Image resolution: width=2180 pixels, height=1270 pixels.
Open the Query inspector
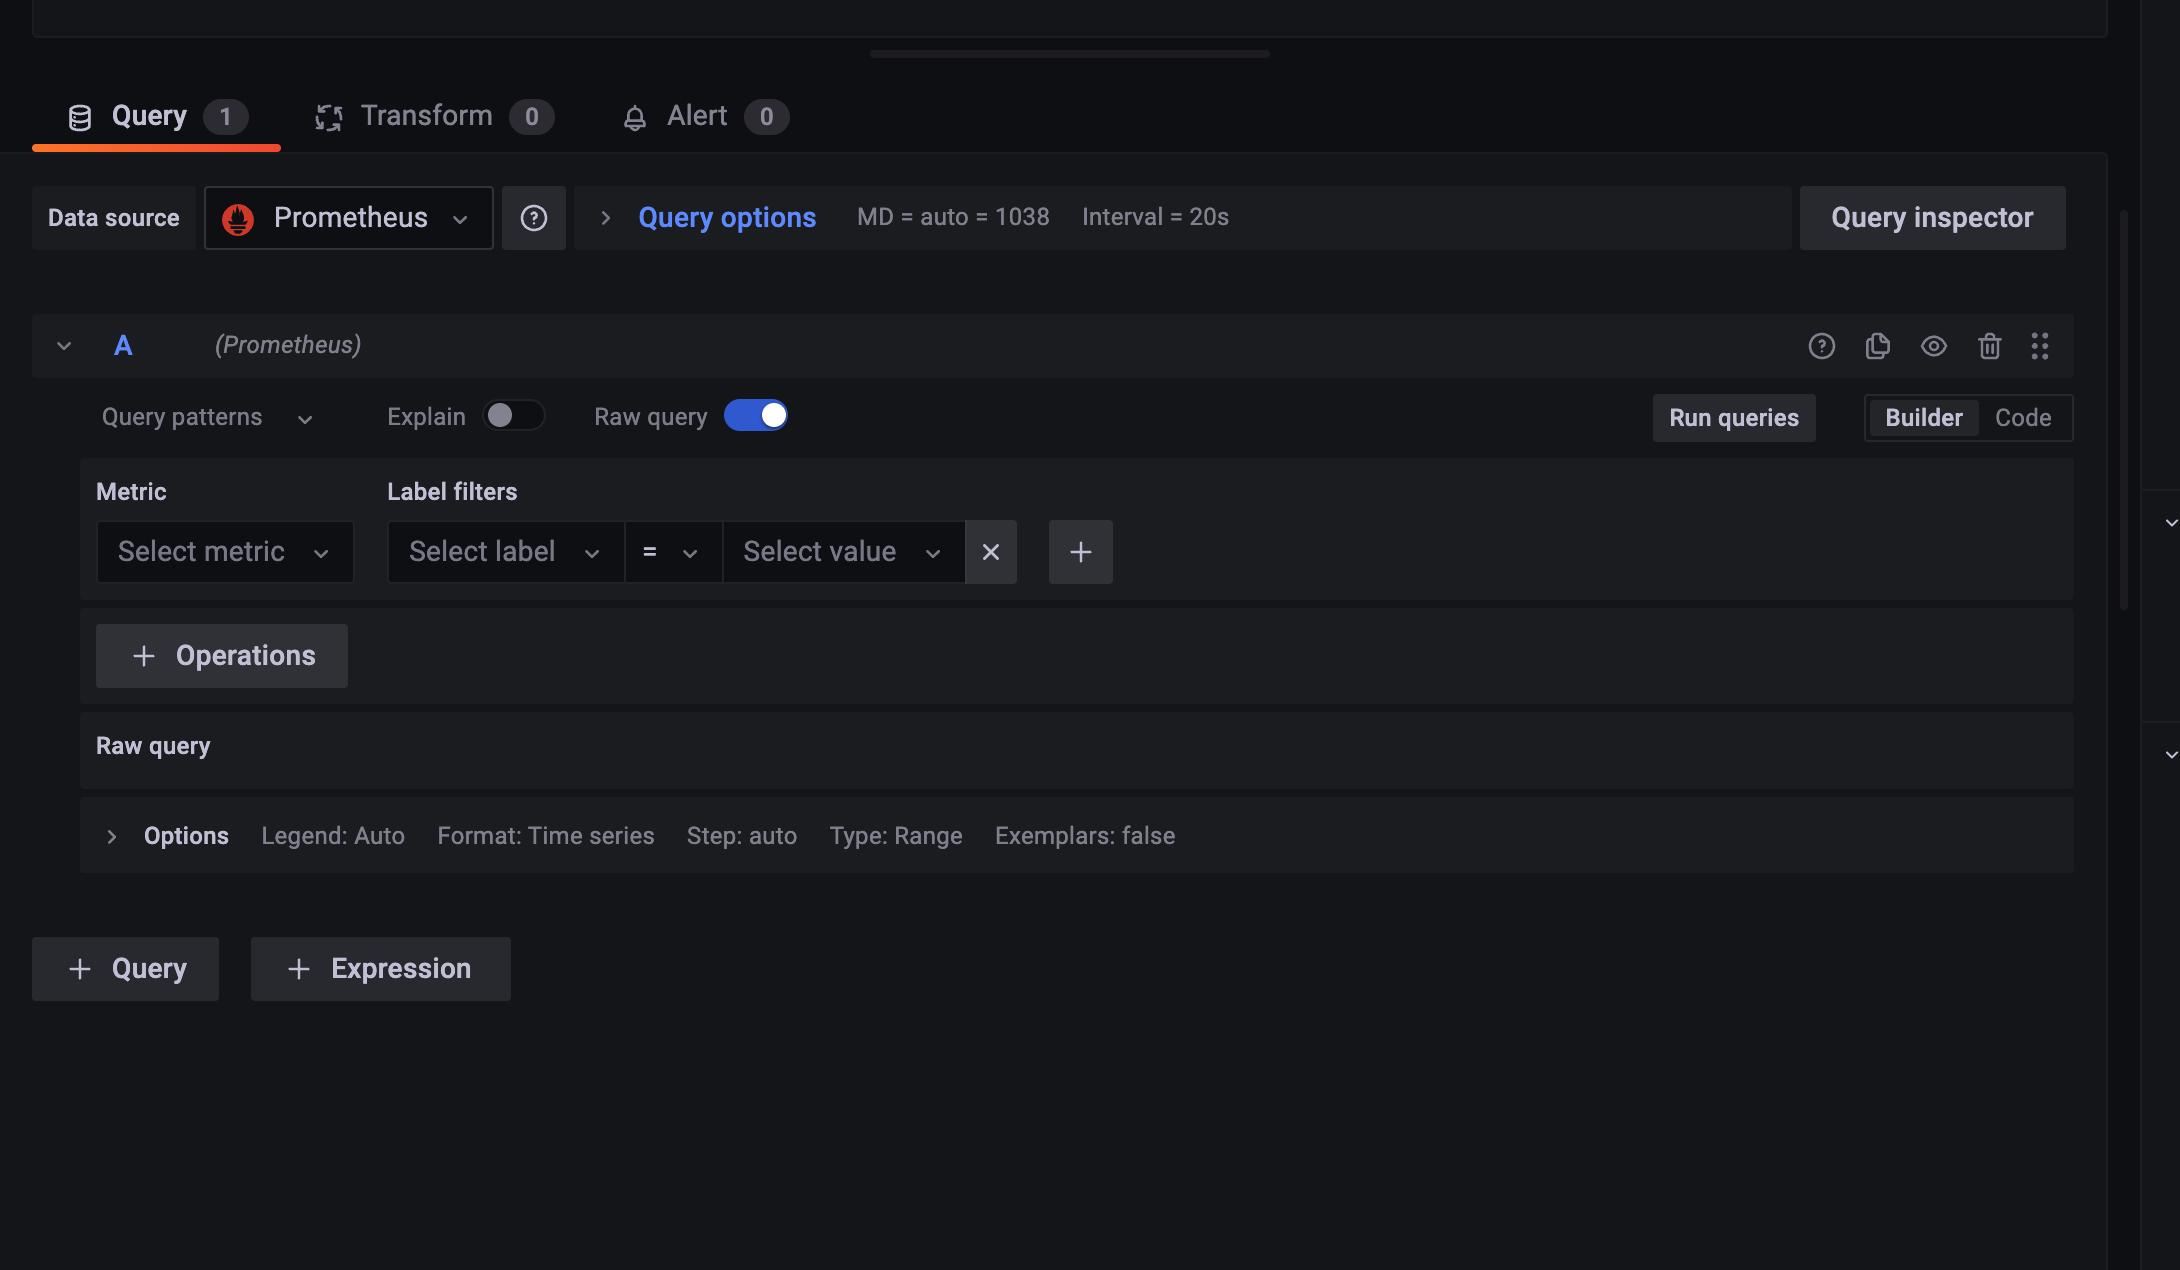pyautogui.click(x=1931, y=218)
